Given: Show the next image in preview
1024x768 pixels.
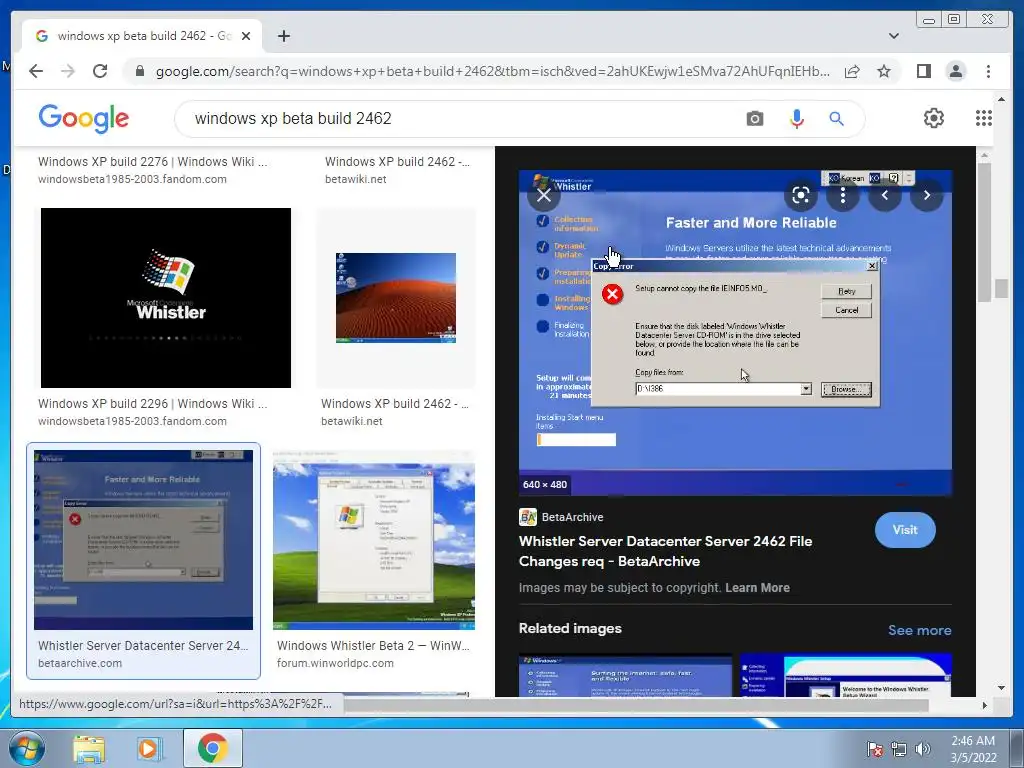Looking at the screenshot, I should 927,195.
